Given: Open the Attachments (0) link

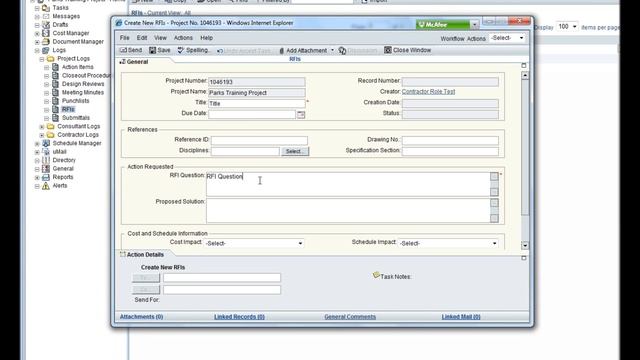Looking at the screenshot, I should (x=141, y=317).
